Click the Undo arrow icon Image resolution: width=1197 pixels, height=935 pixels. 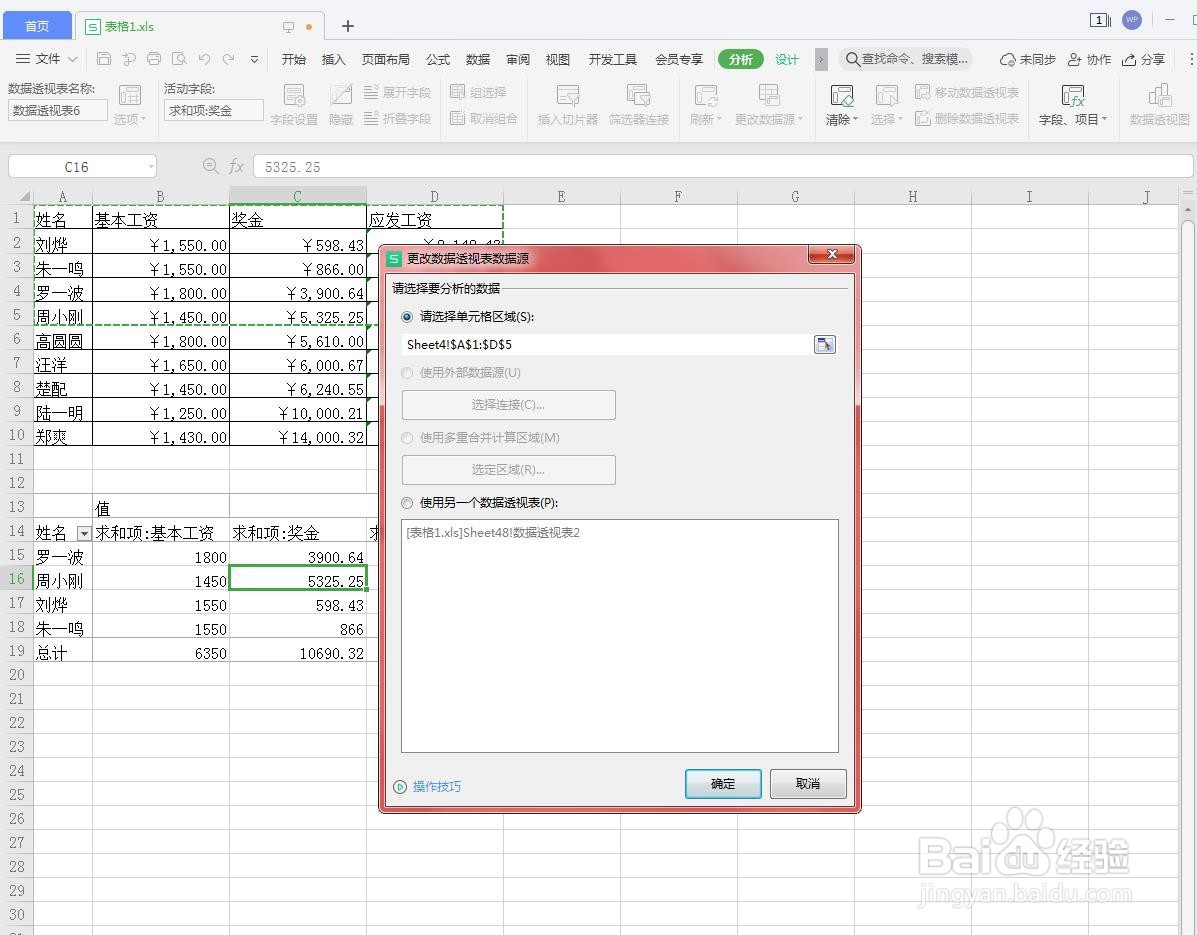pyautogui.click(x=204, y=59)
